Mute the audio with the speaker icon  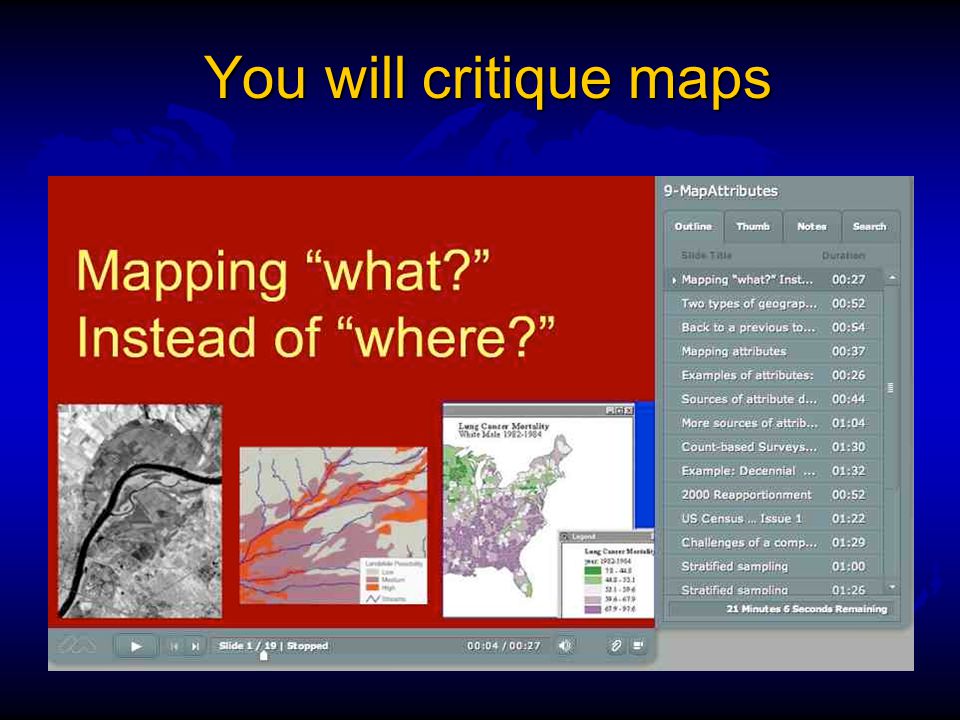tap(564, 645)
